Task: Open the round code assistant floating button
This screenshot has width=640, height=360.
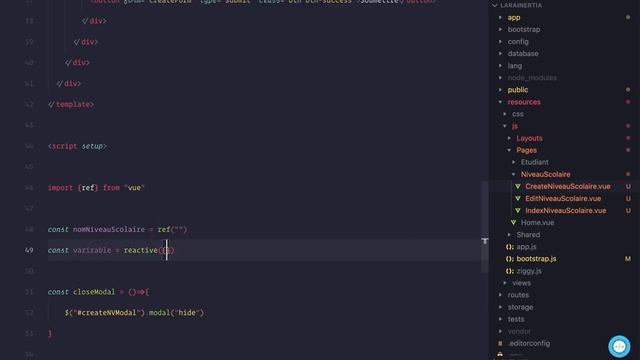Action: [619, 347]
